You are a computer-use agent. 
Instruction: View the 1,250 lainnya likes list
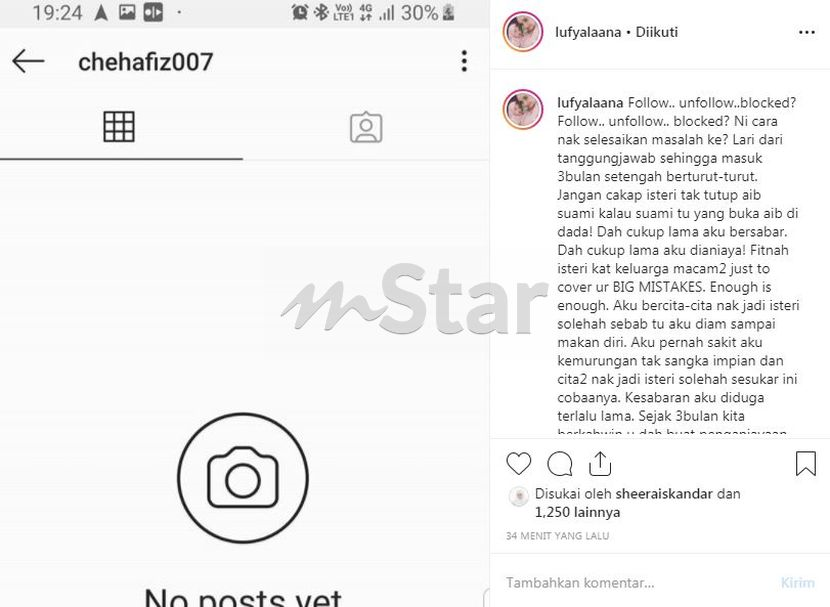(x=578, y=512)
